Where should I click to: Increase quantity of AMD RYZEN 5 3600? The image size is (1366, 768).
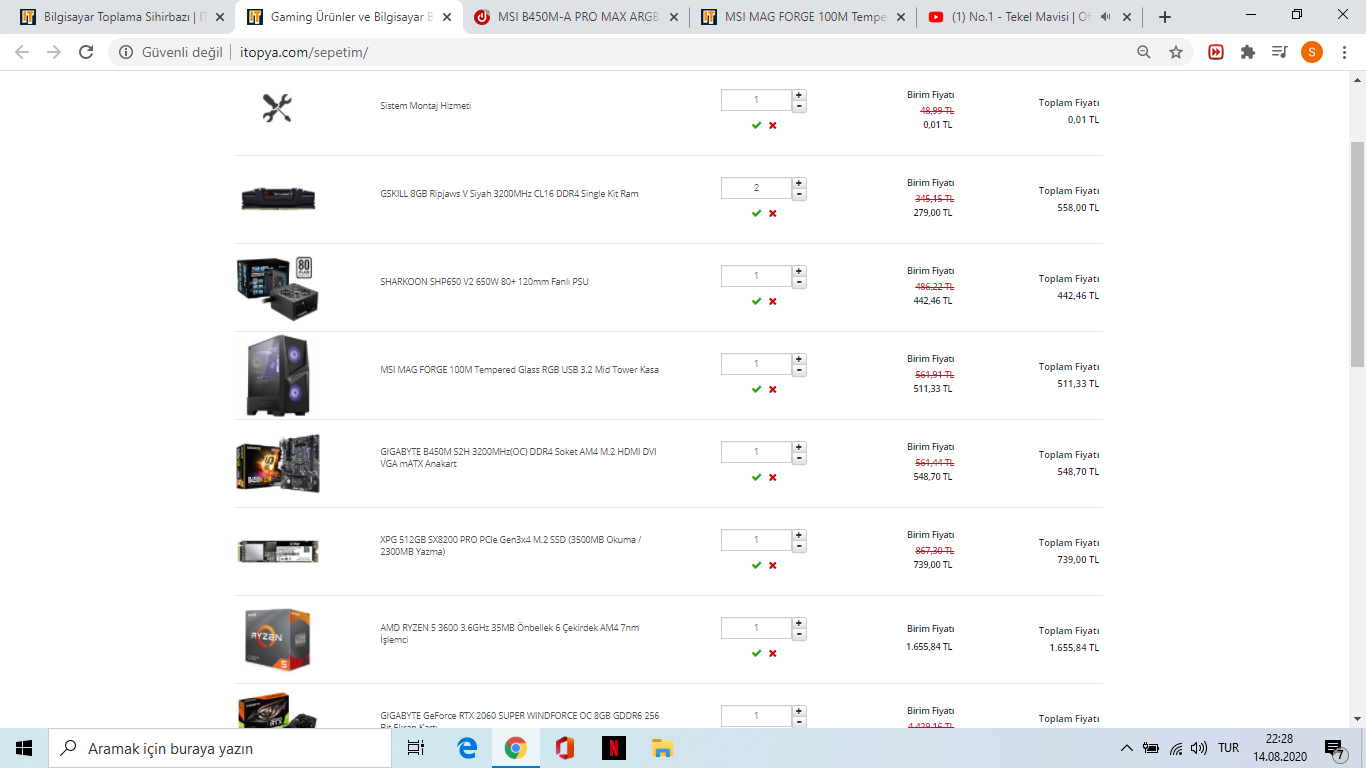[x=799, y=623]
